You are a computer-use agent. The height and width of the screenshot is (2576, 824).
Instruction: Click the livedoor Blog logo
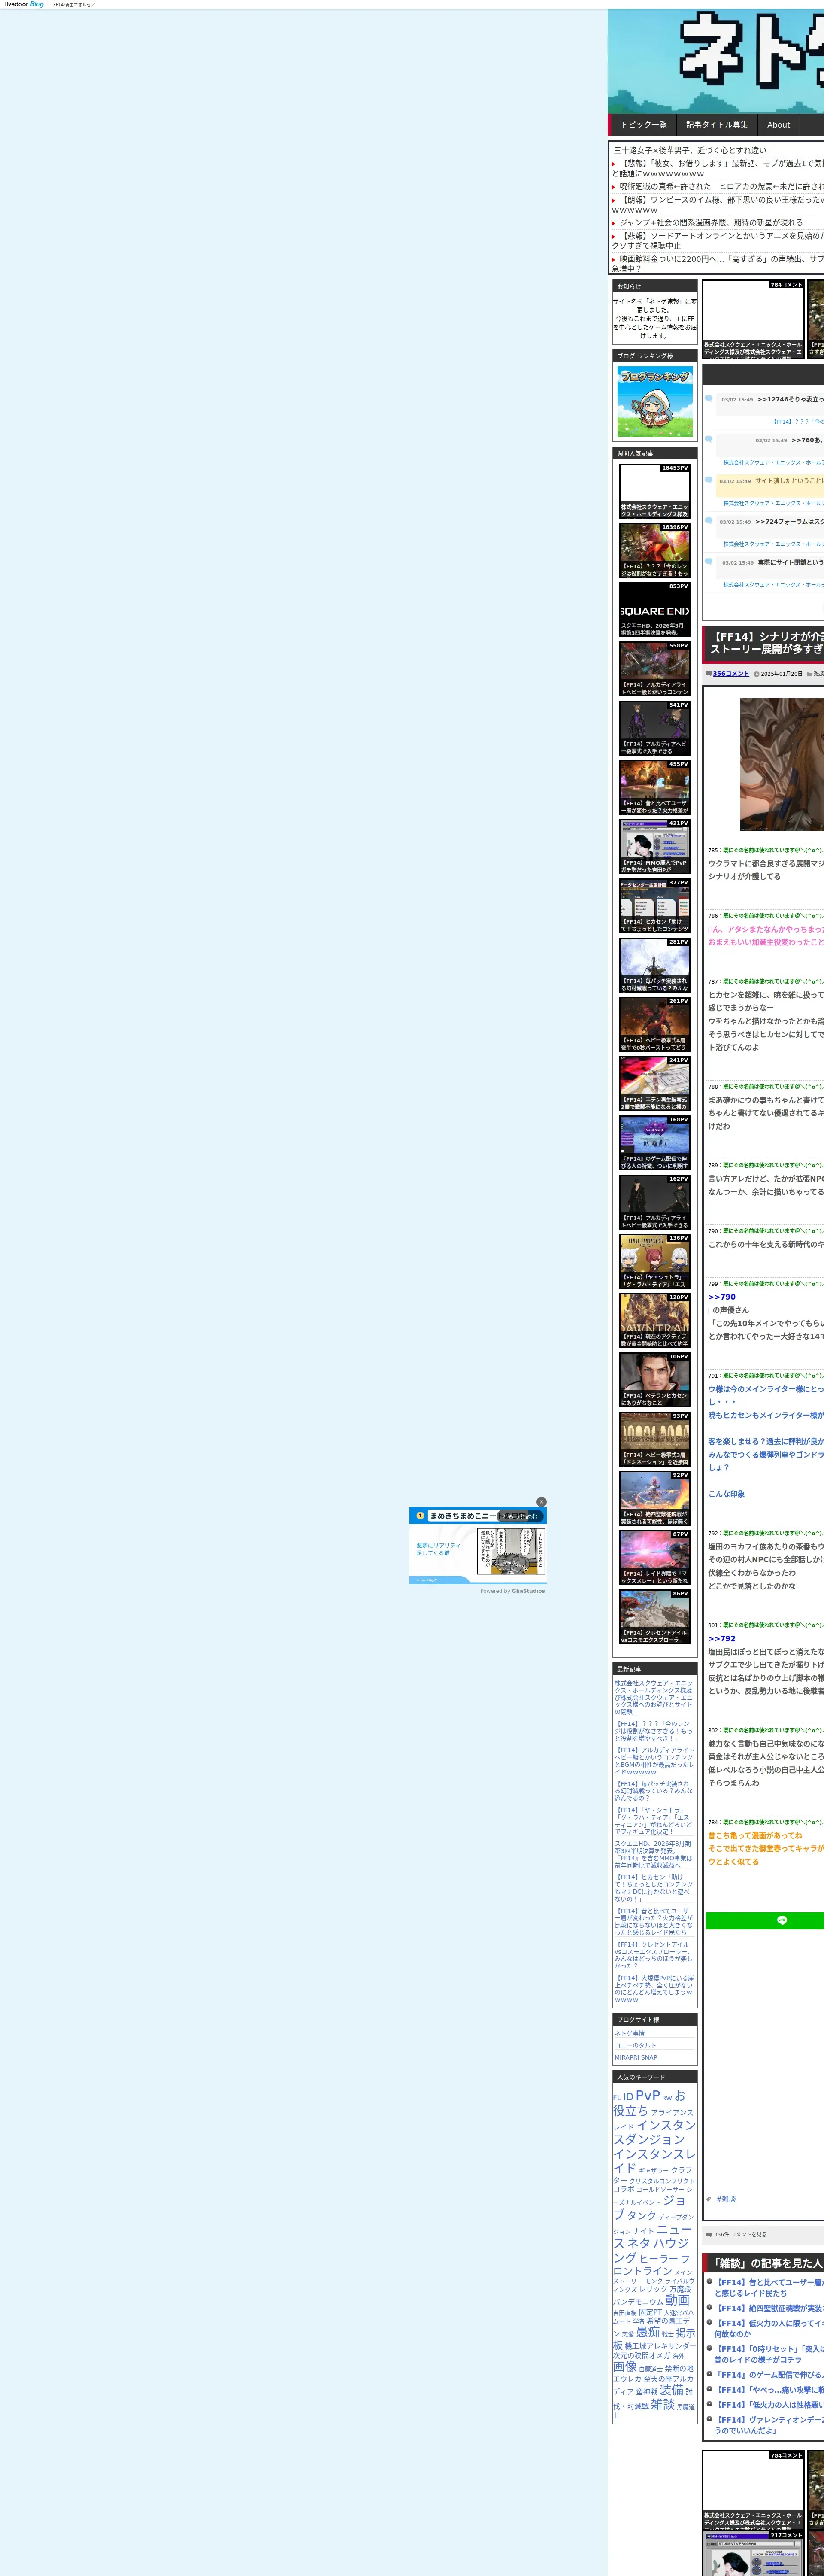point(24,4)
